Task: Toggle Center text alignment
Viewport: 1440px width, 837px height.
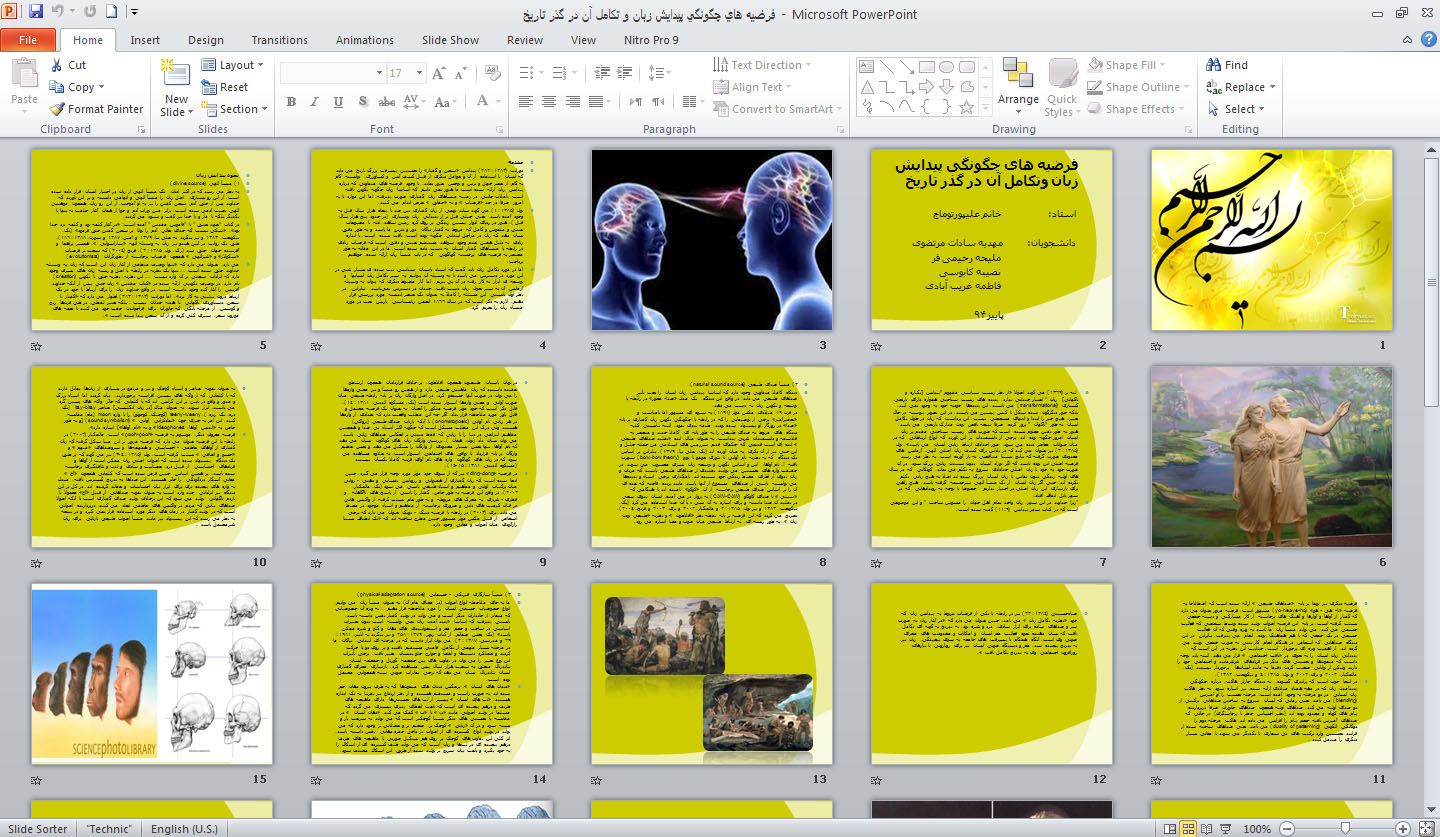Action: tap(549, 101)
